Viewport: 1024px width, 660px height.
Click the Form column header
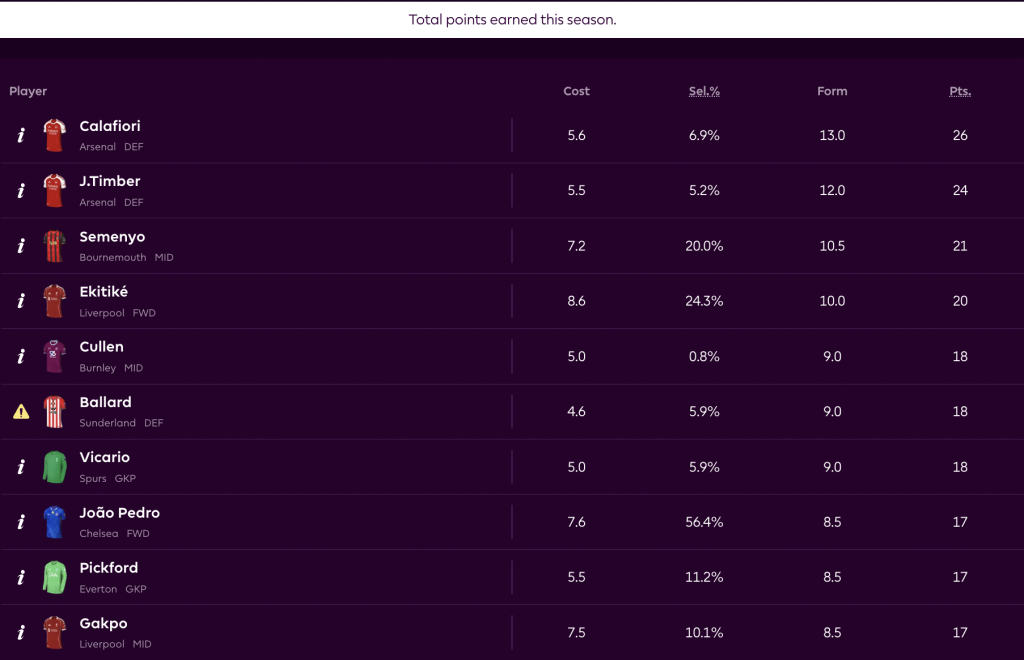point(832,91)
